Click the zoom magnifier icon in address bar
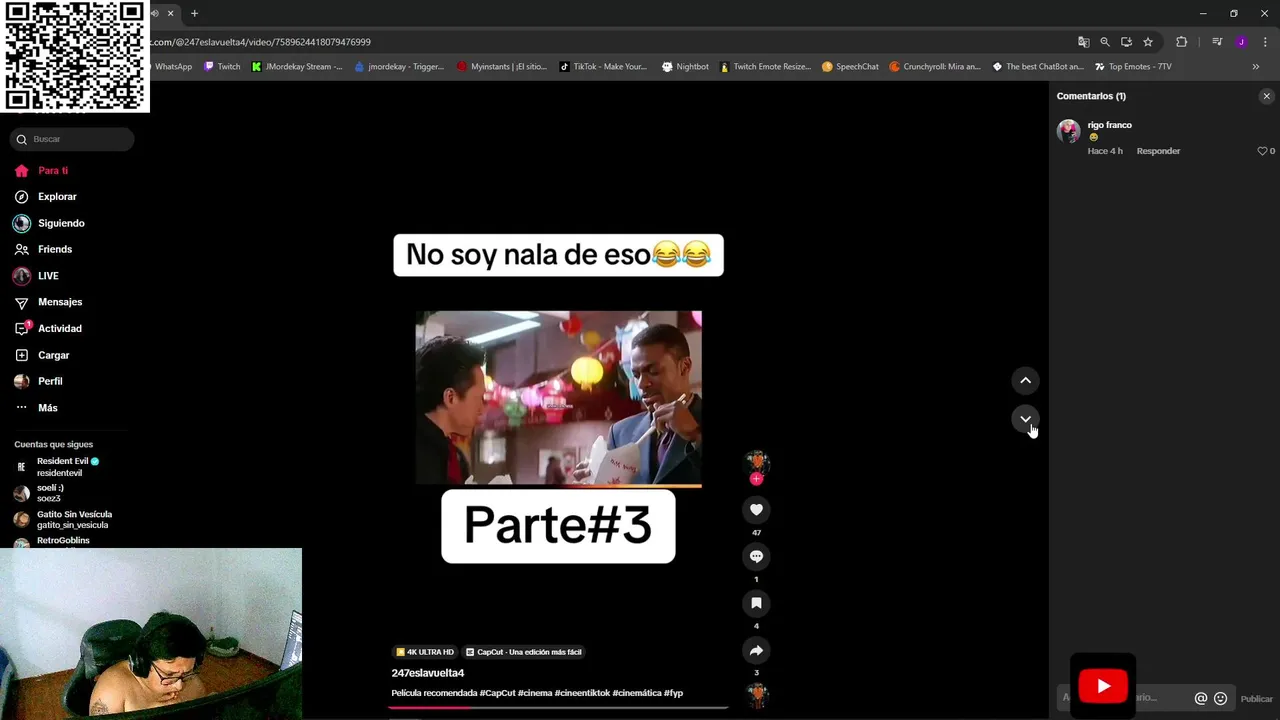Viewport: 1280px width, 720px height. pos(1105,42)
